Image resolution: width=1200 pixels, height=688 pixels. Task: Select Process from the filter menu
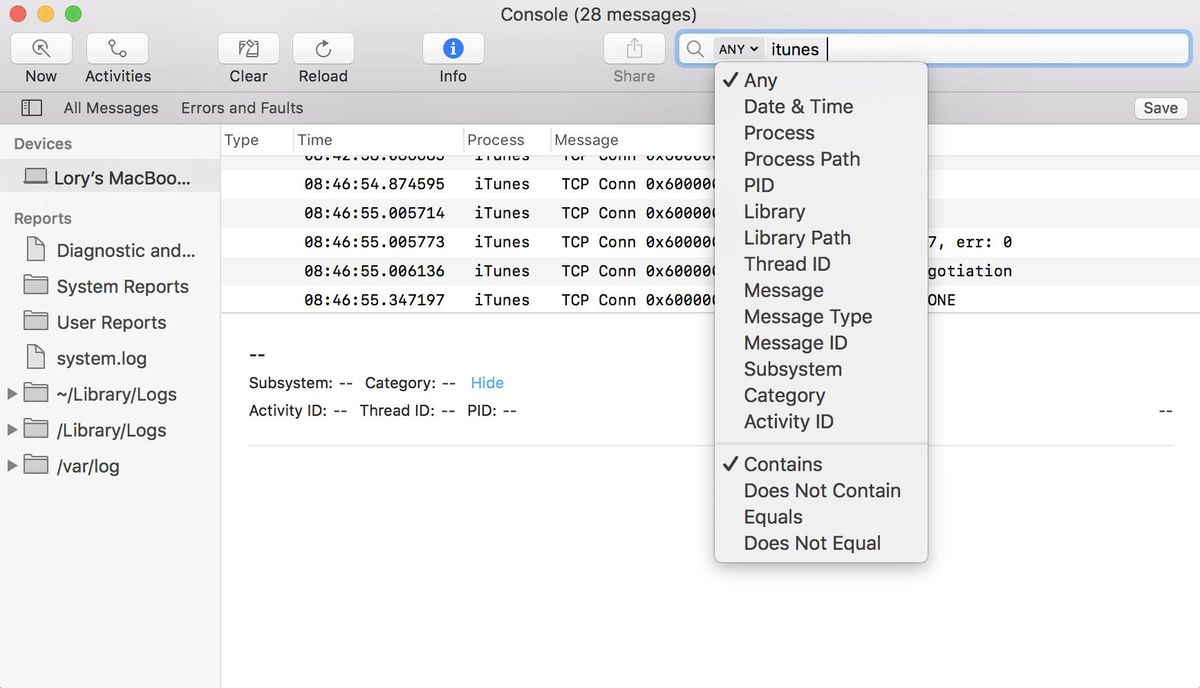pyautogui.click(x=779, y=132)
